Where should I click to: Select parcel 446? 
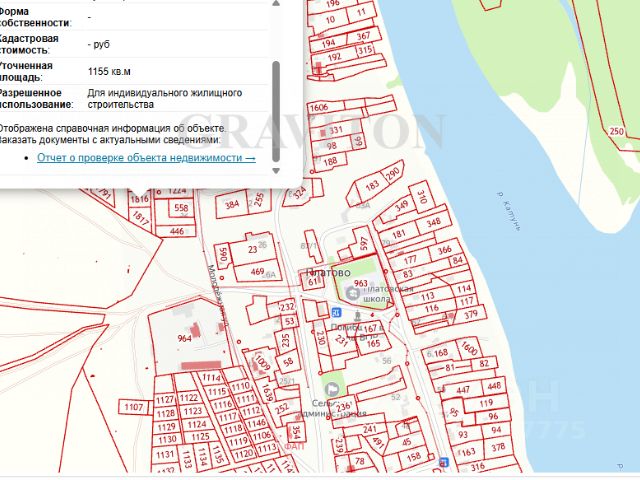[x=177, y=231]
